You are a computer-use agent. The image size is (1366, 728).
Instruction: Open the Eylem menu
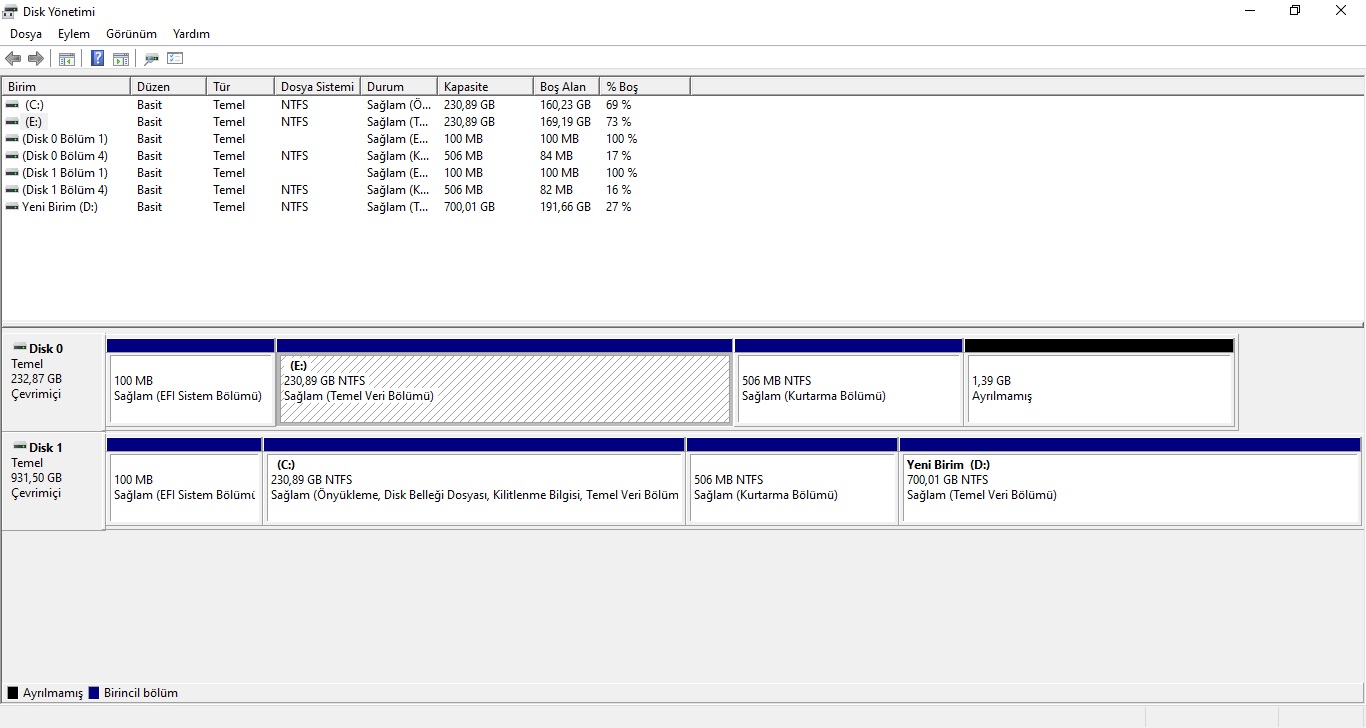point(73,34)
